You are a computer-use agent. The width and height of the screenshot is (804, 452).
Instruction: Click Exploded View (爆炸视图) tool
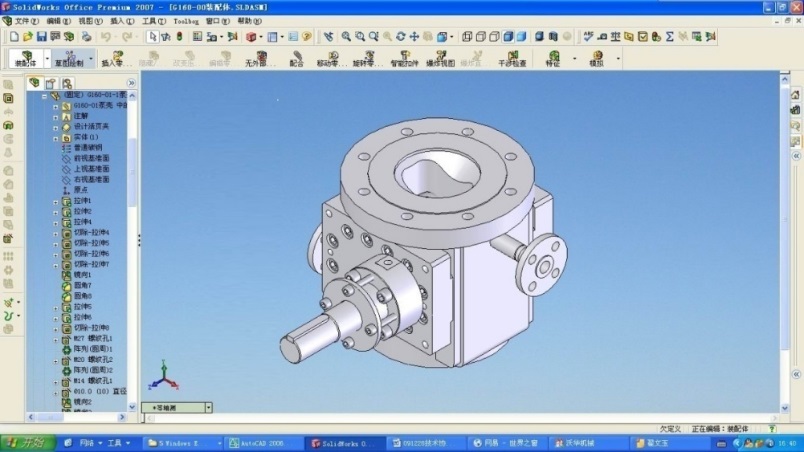tap(441, 58)
